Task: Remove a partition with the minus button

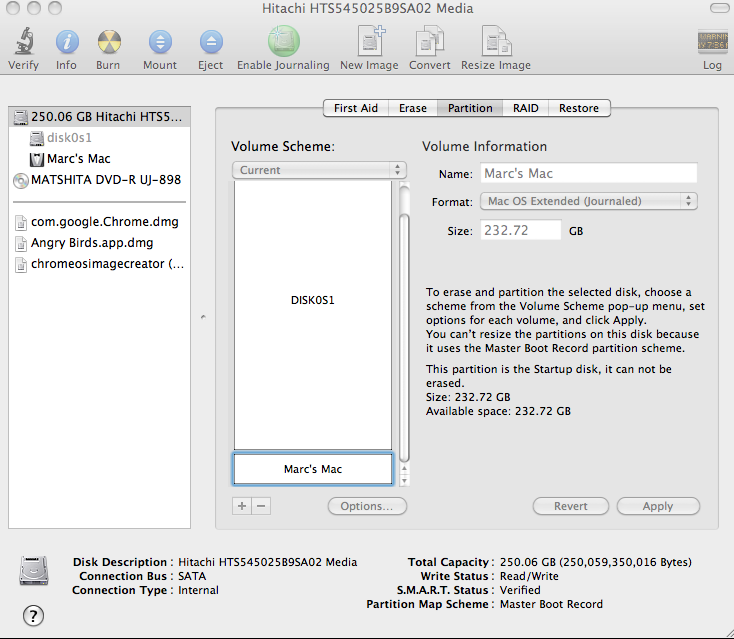Action: pos(261,506)
